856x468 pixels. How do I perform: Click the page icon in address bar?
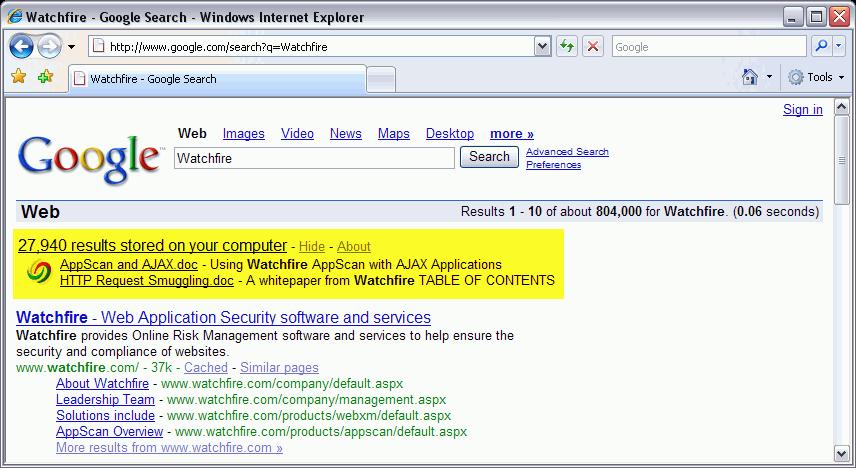point(98,46)
